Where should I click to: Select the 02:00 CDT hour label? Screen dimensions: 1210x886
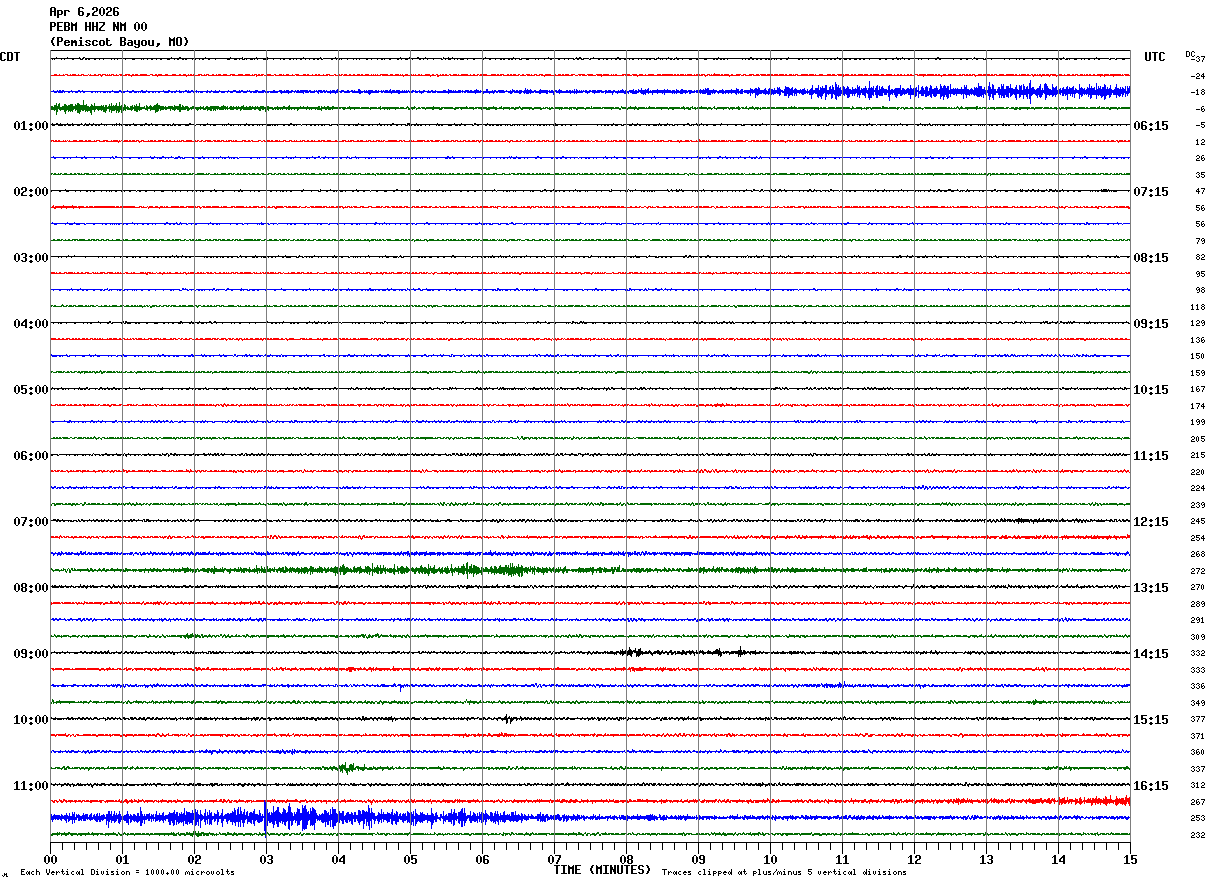coord(31,192)
